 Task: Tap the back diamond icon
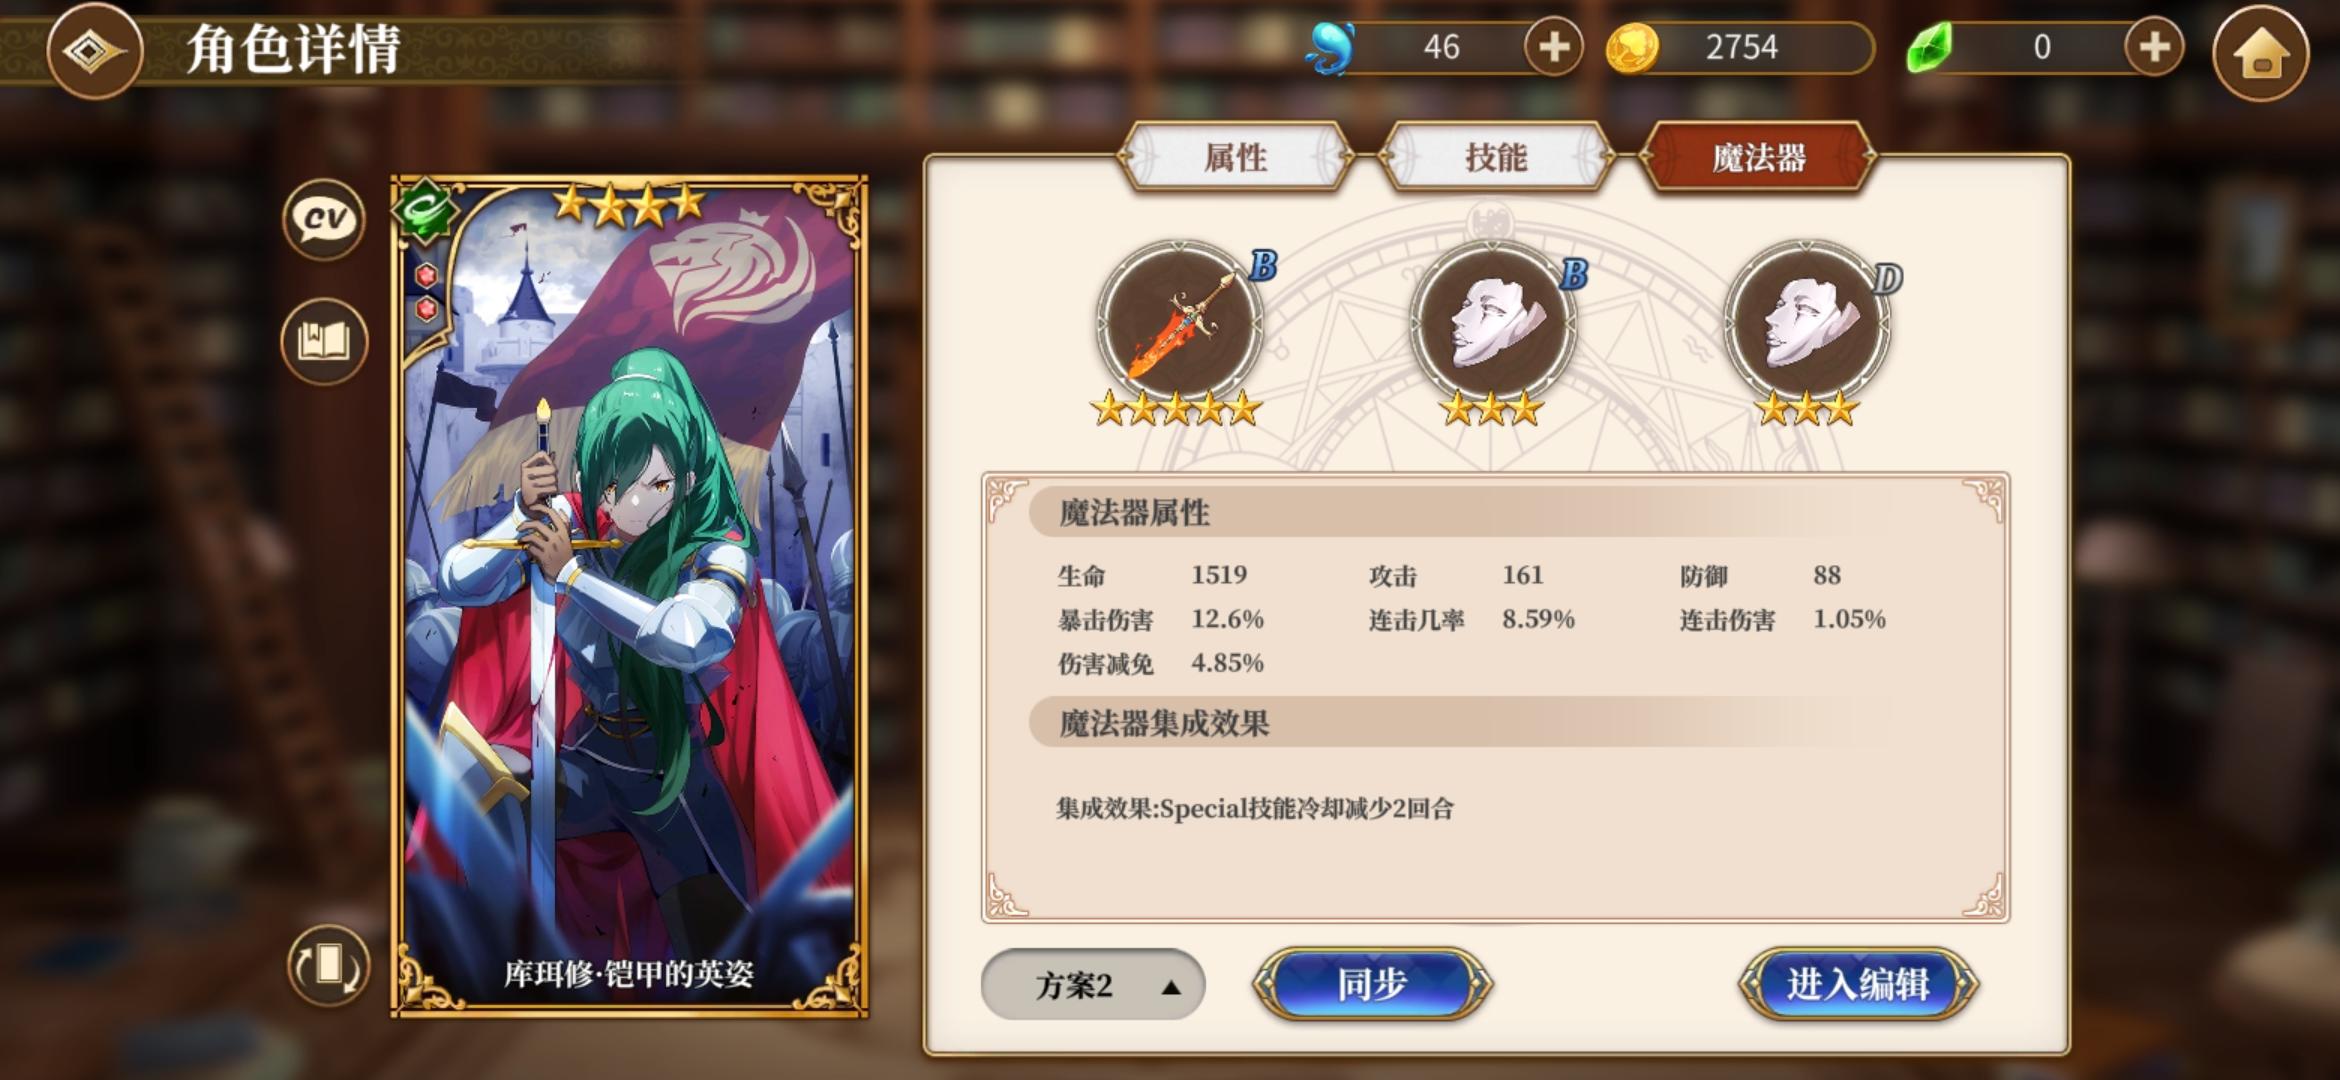point(95,50)
